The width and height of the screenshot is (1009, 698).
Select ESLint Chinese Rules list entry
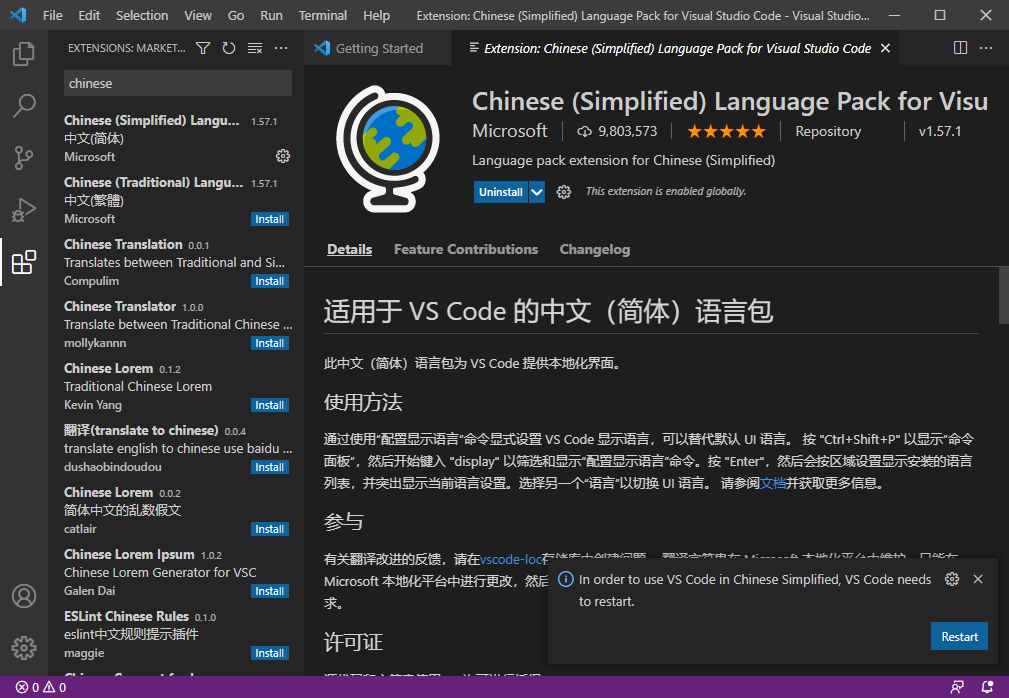[x=177, y=634]
